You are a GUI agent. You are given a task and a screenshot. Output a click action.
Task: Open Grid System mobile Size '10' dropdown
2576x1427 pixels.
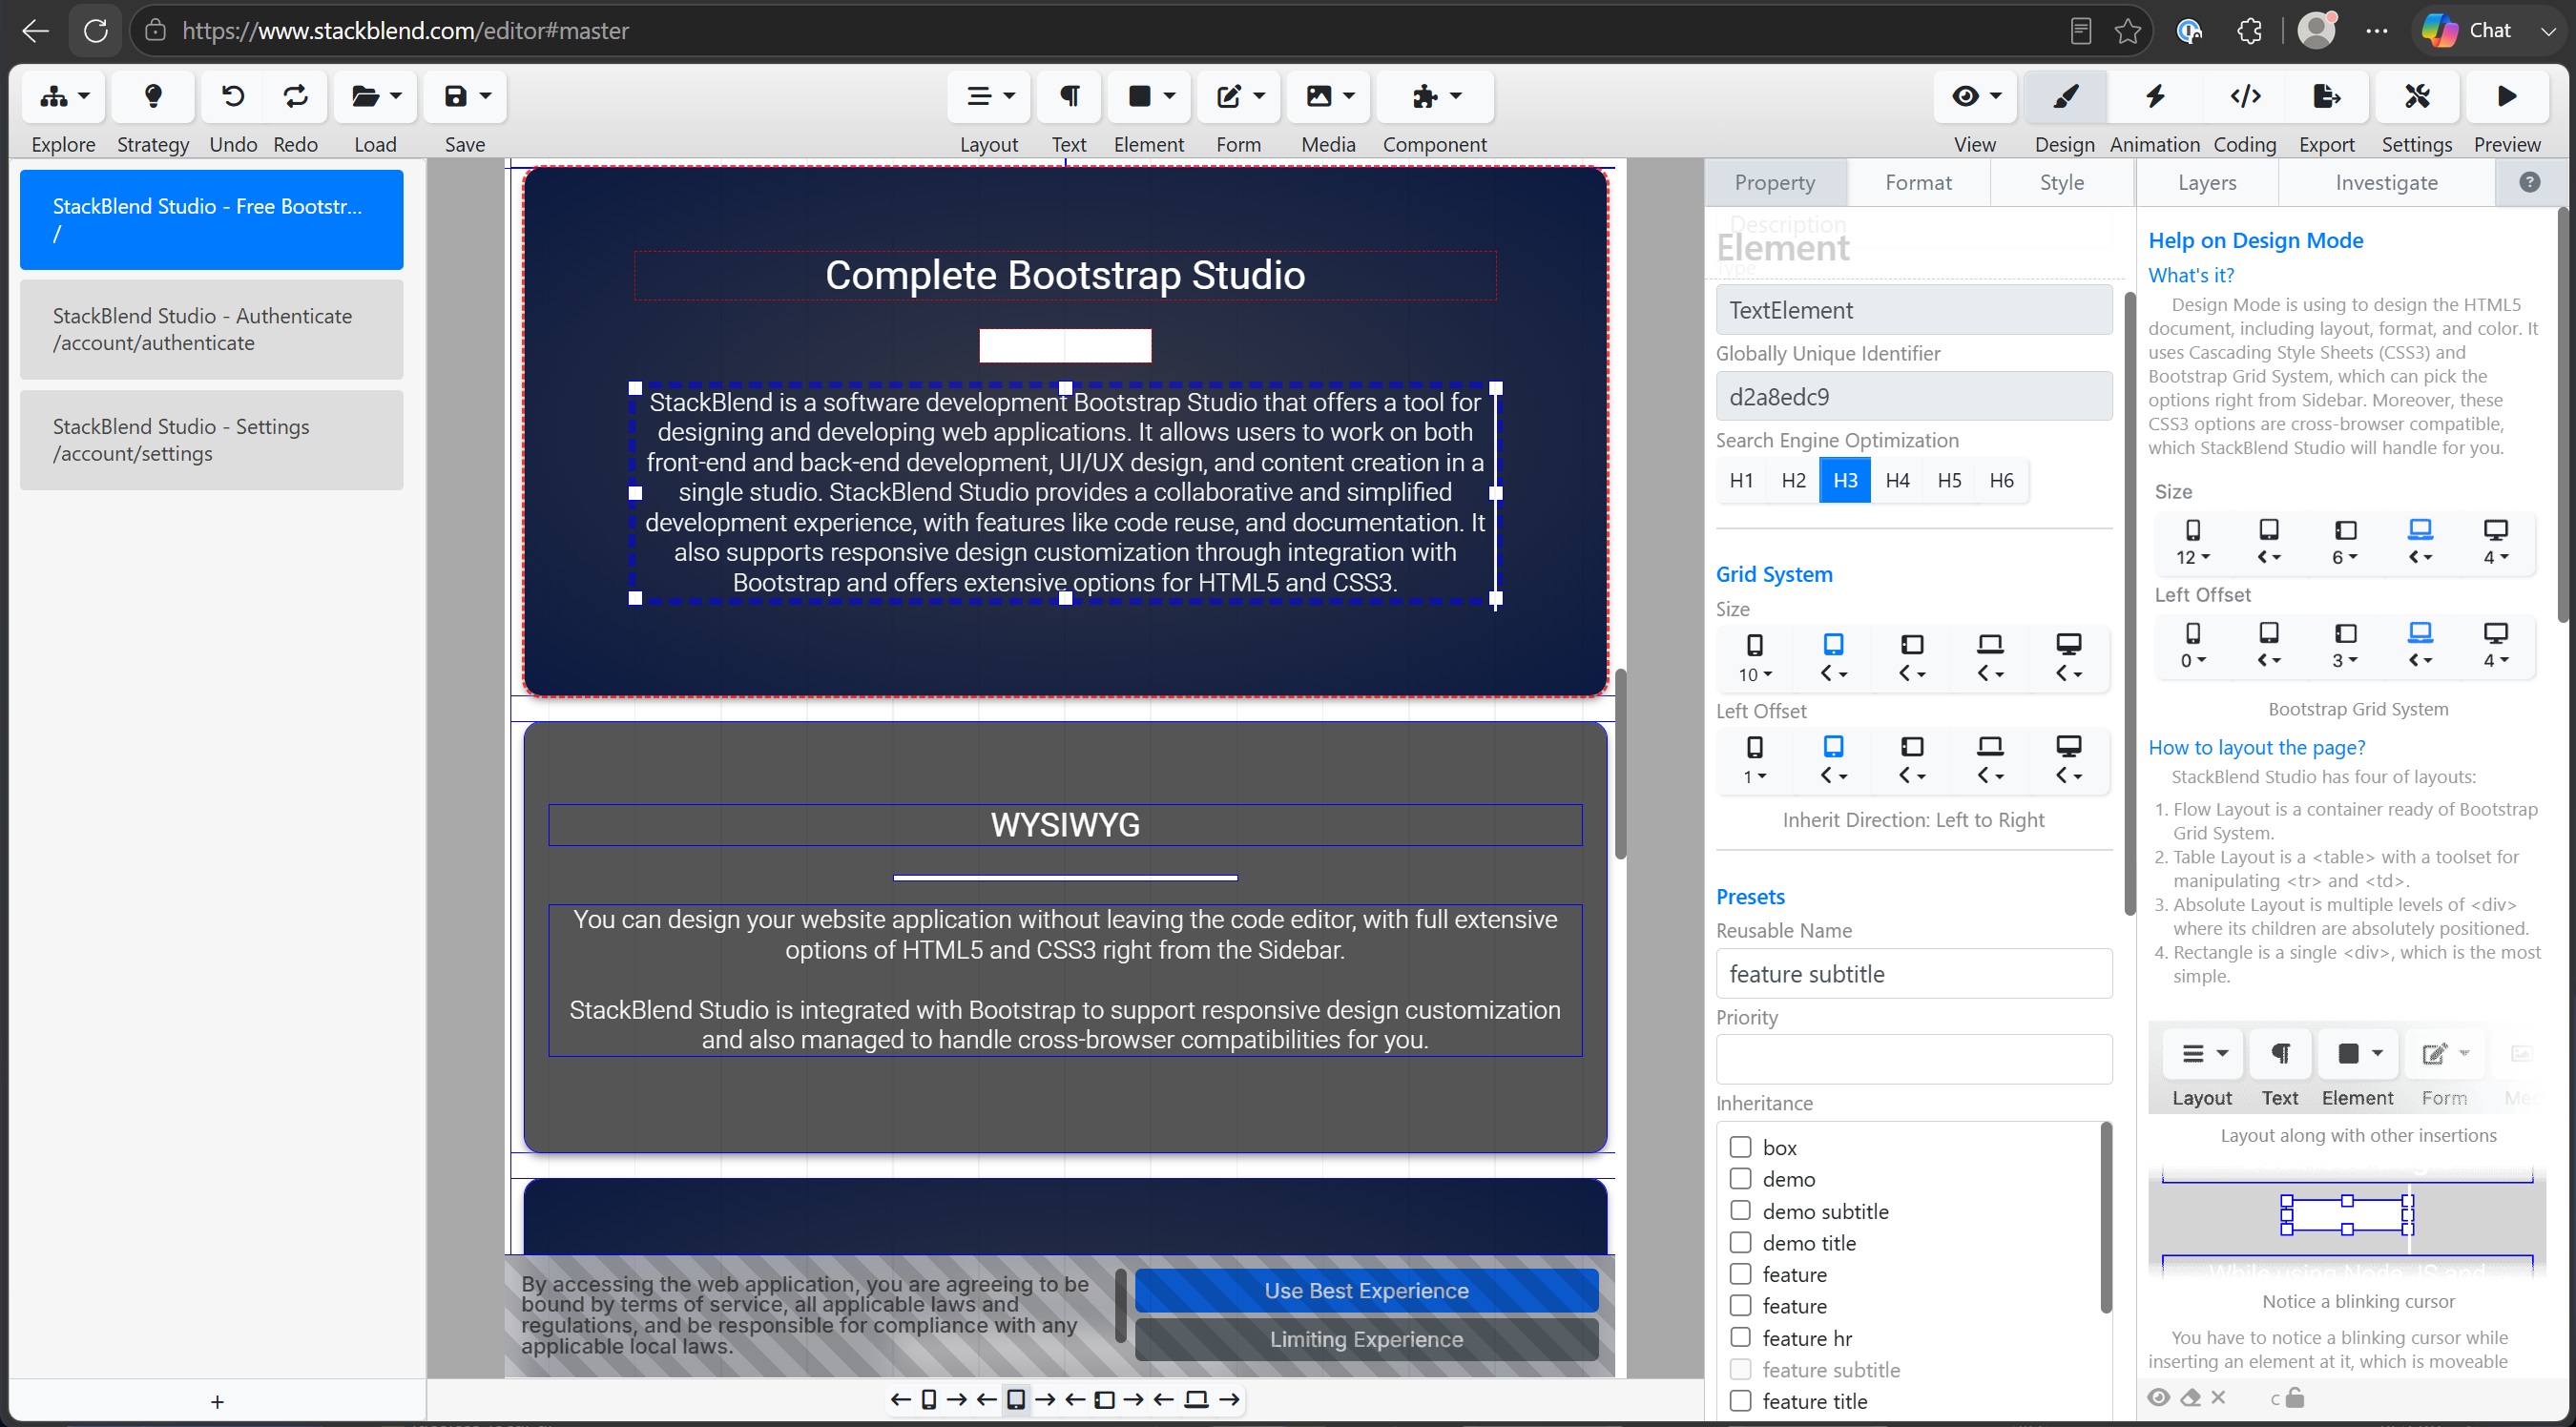pyautogui.click(x=1755, y=675)
